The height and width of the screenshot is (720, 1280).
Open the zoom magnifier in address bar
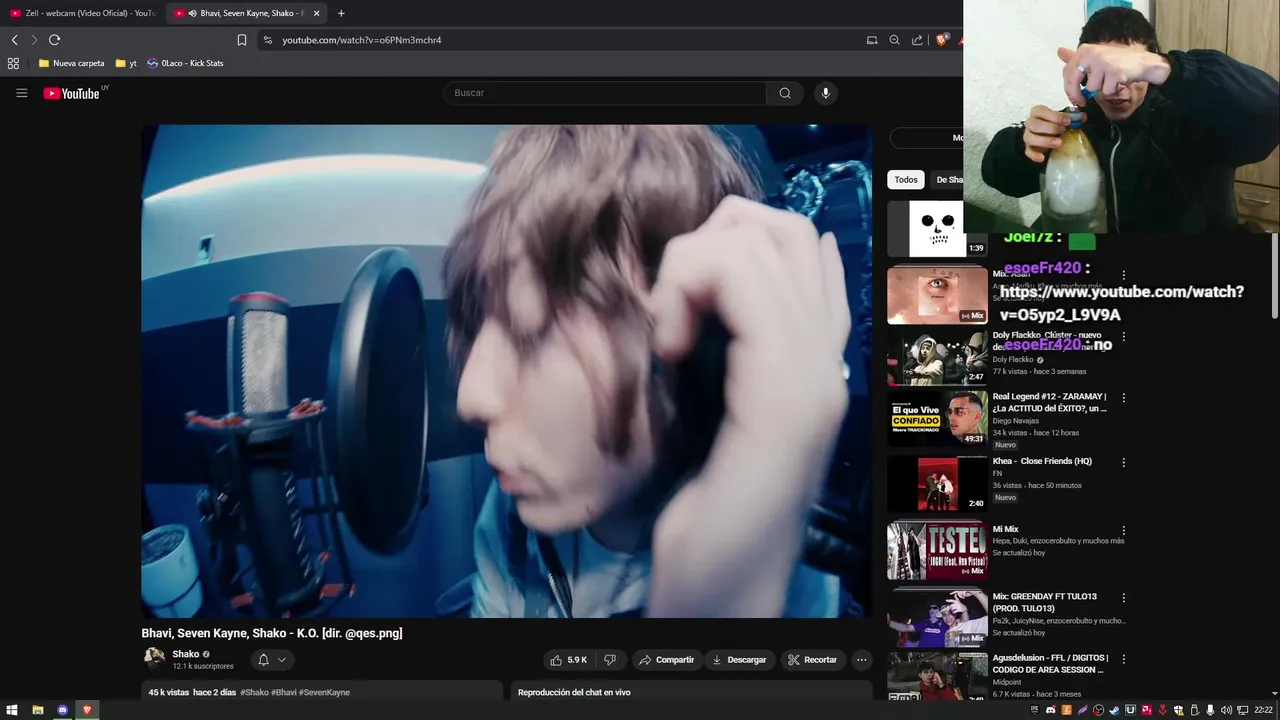[x=894, y=40]
